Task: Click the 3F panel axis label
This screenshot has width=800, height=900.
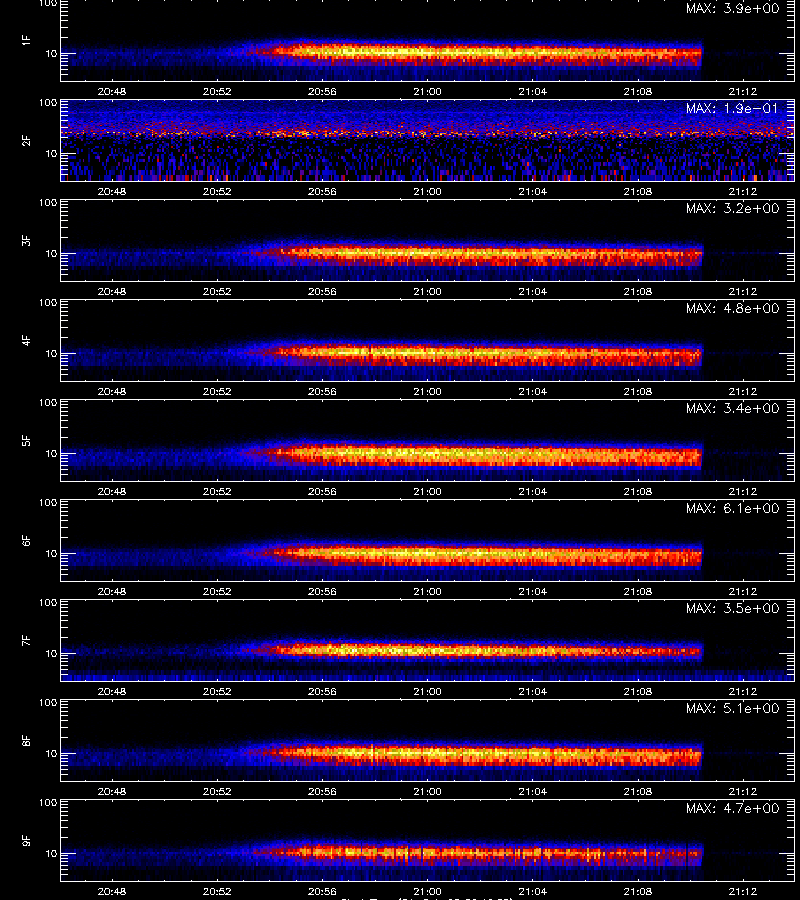Action: point(26,240)
